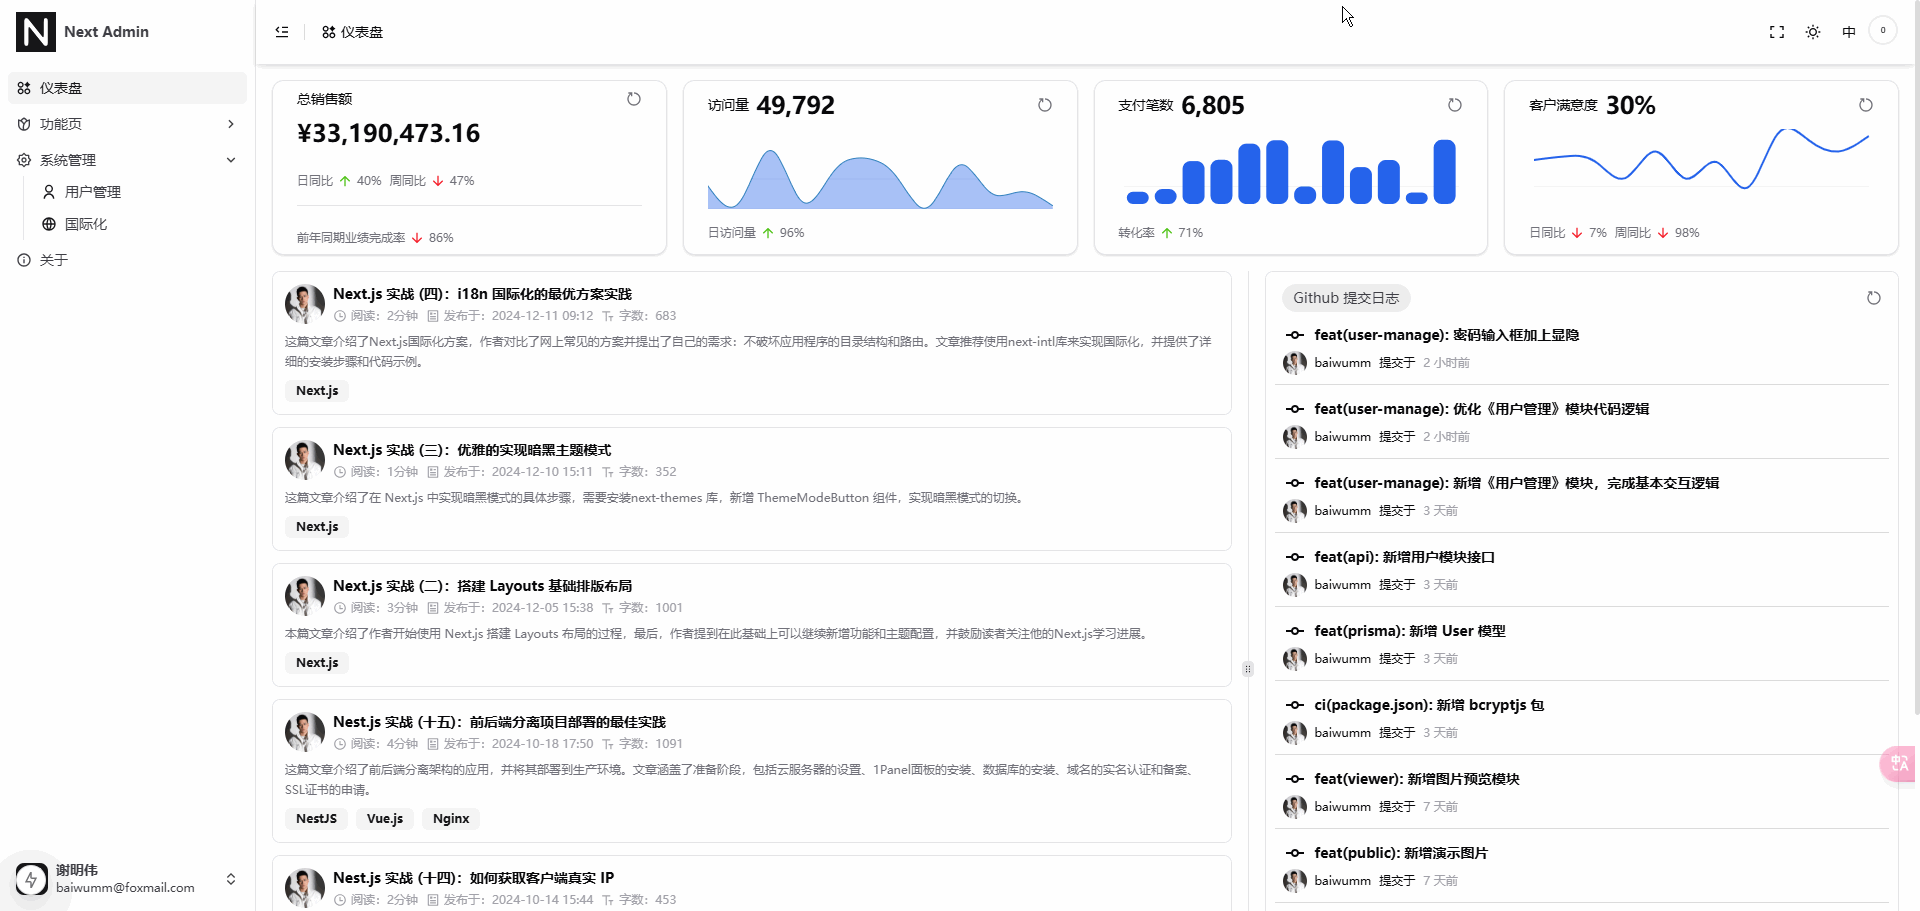Viewport: 1920px width, 911px height.
Task: Open commit feat(public): 新增演示图片
Action: (x=1401, y=853)
